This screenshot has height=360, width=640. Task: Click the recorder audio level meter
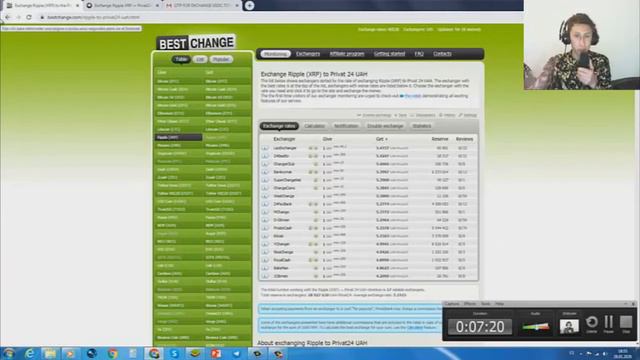[x=536, y=327]
